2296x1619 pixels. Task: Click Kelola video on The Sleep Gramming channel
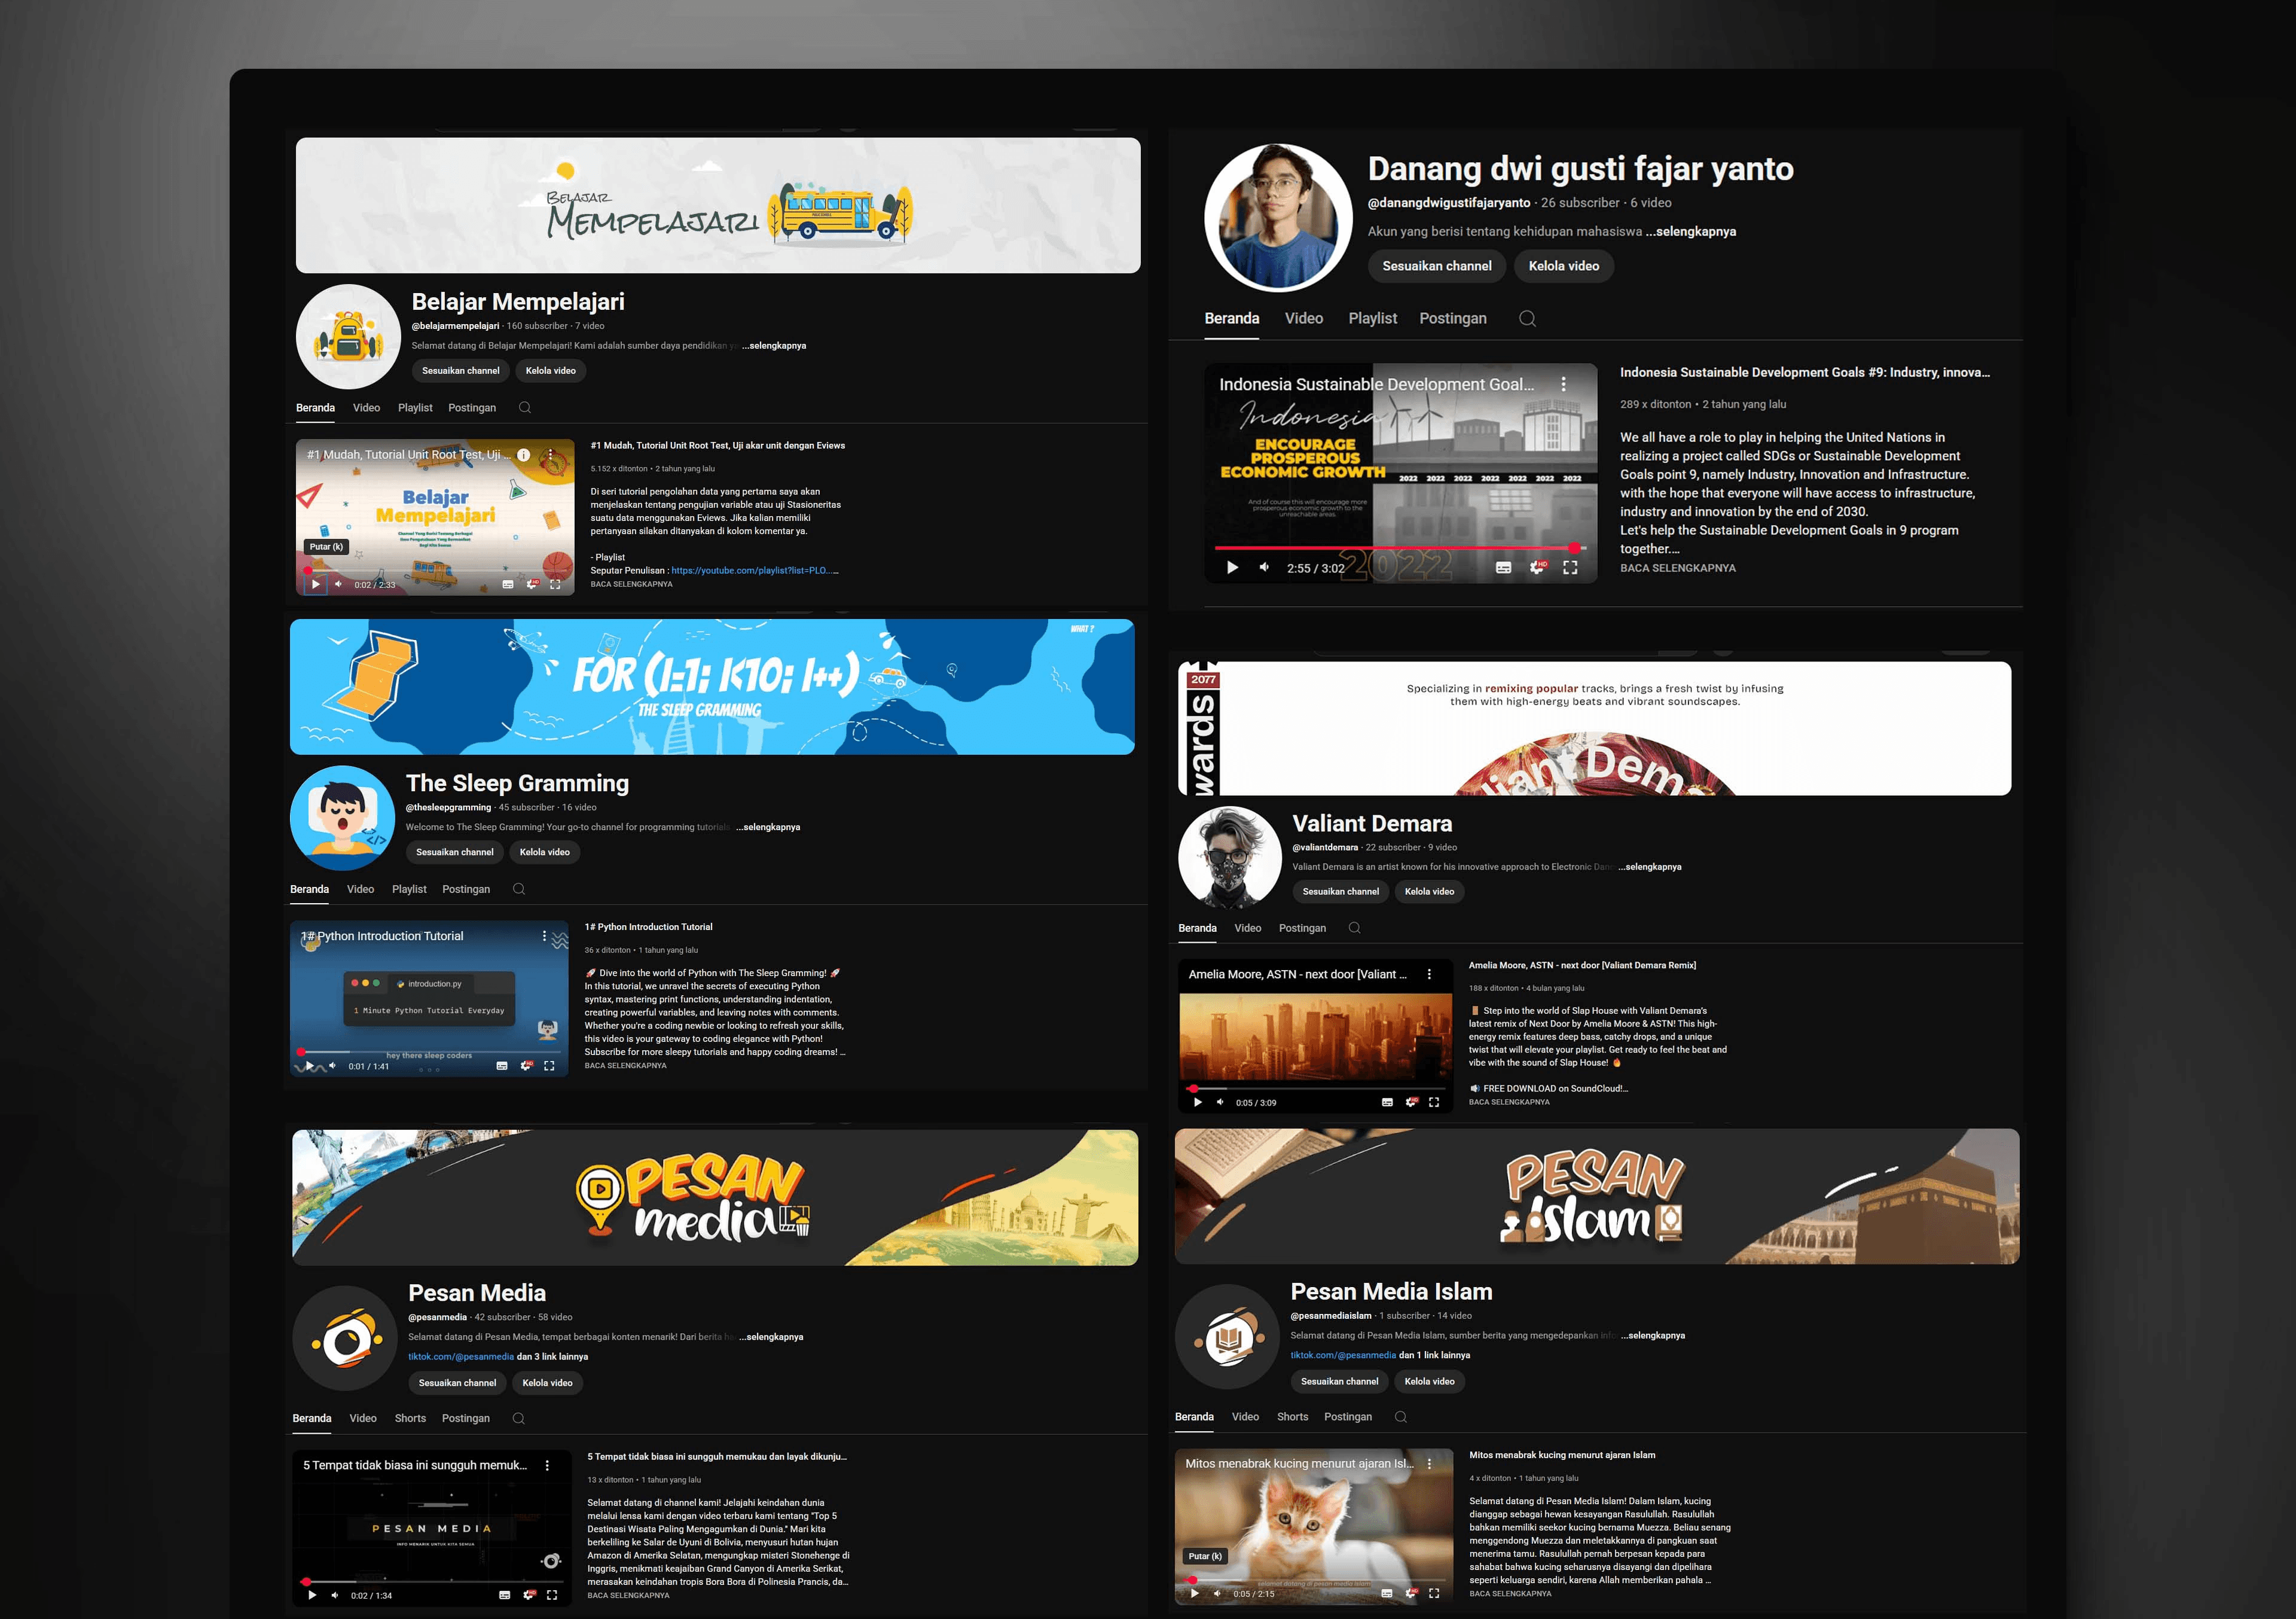(x=544, y=852)
